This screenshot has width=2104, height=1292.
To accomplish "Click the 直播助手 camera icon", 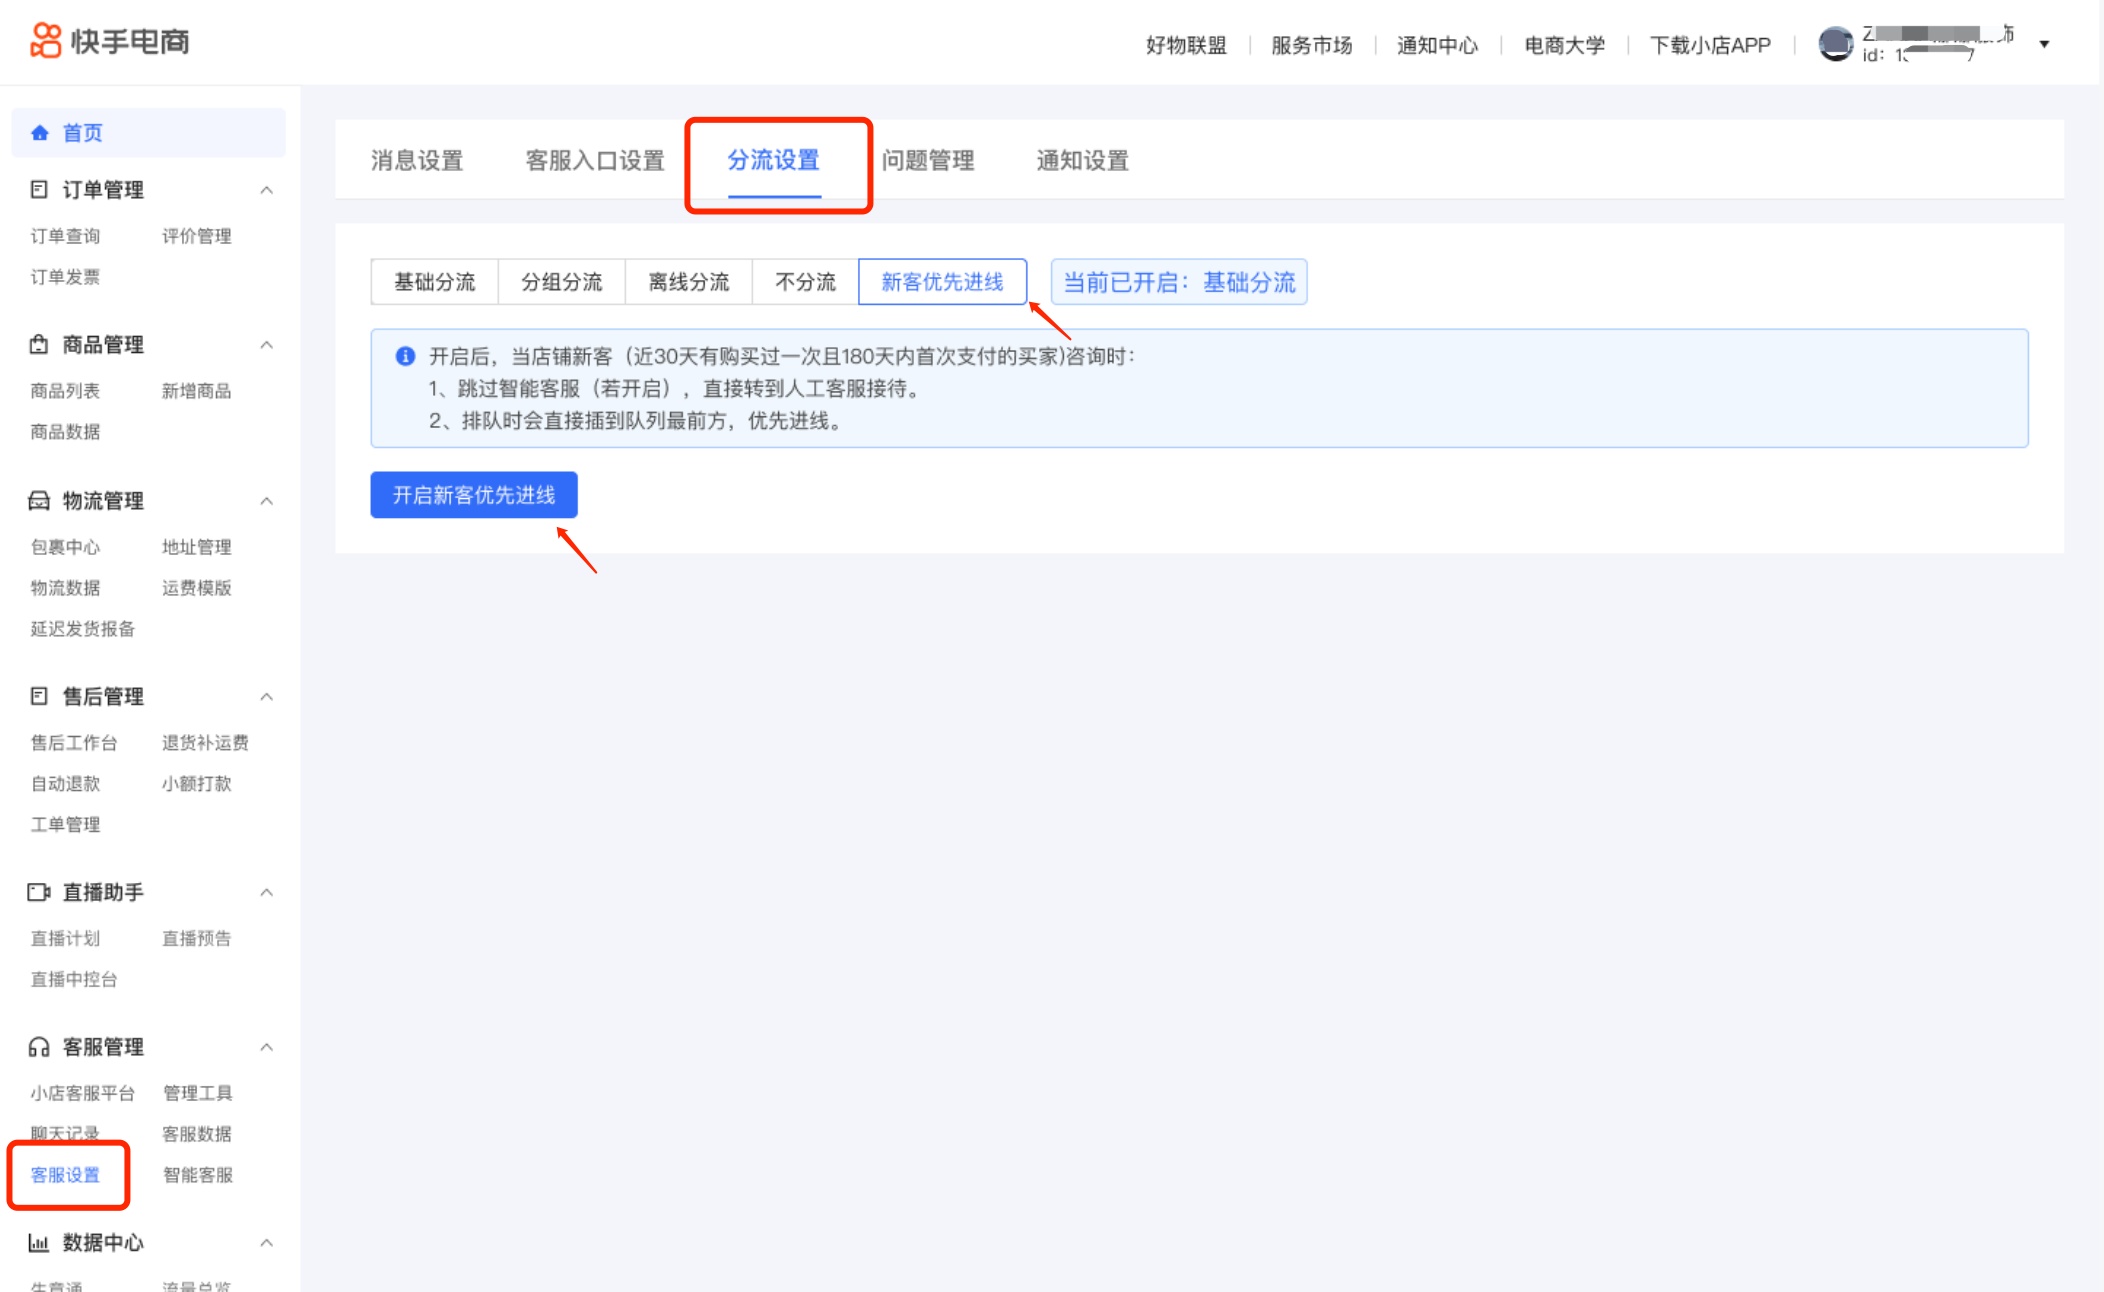I will click(39, 892).
